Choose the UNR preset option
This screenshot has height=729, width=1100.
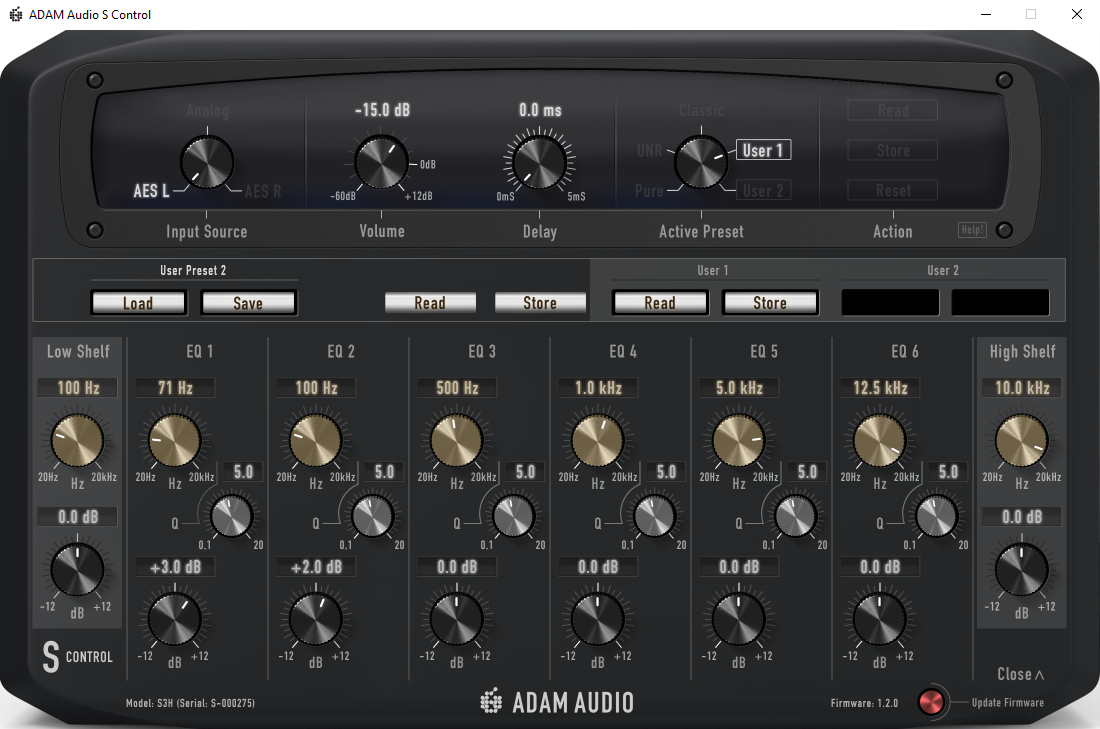point(650,151)
